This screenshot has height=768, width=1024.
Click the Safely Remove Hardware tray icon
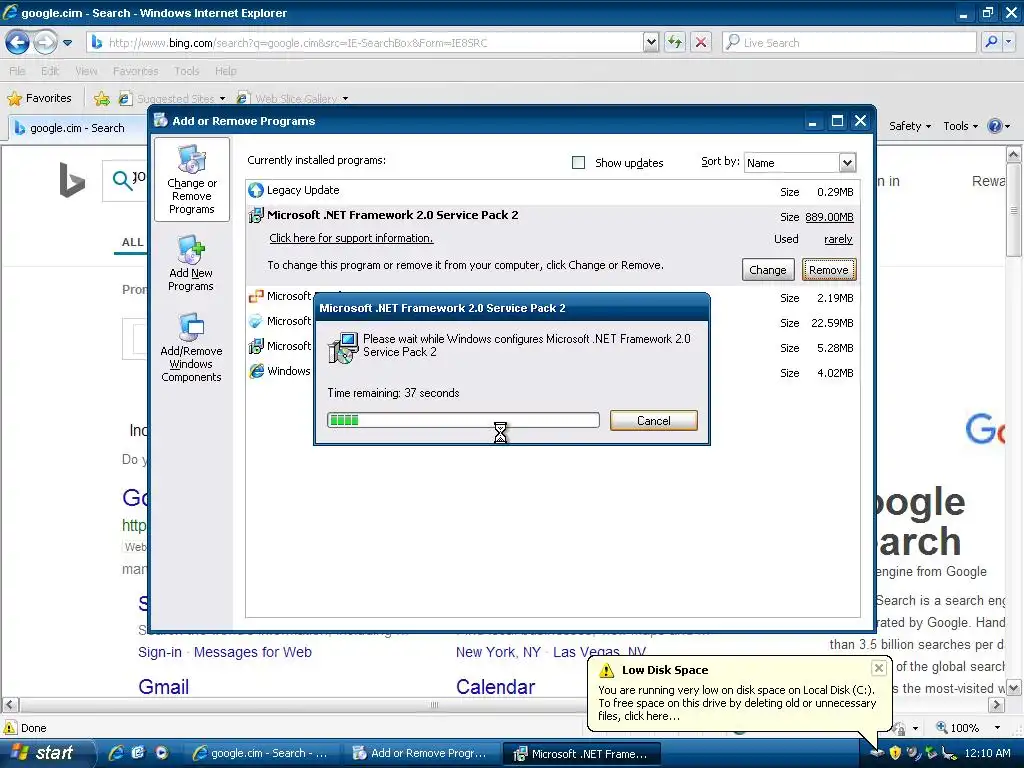(931, 753)
